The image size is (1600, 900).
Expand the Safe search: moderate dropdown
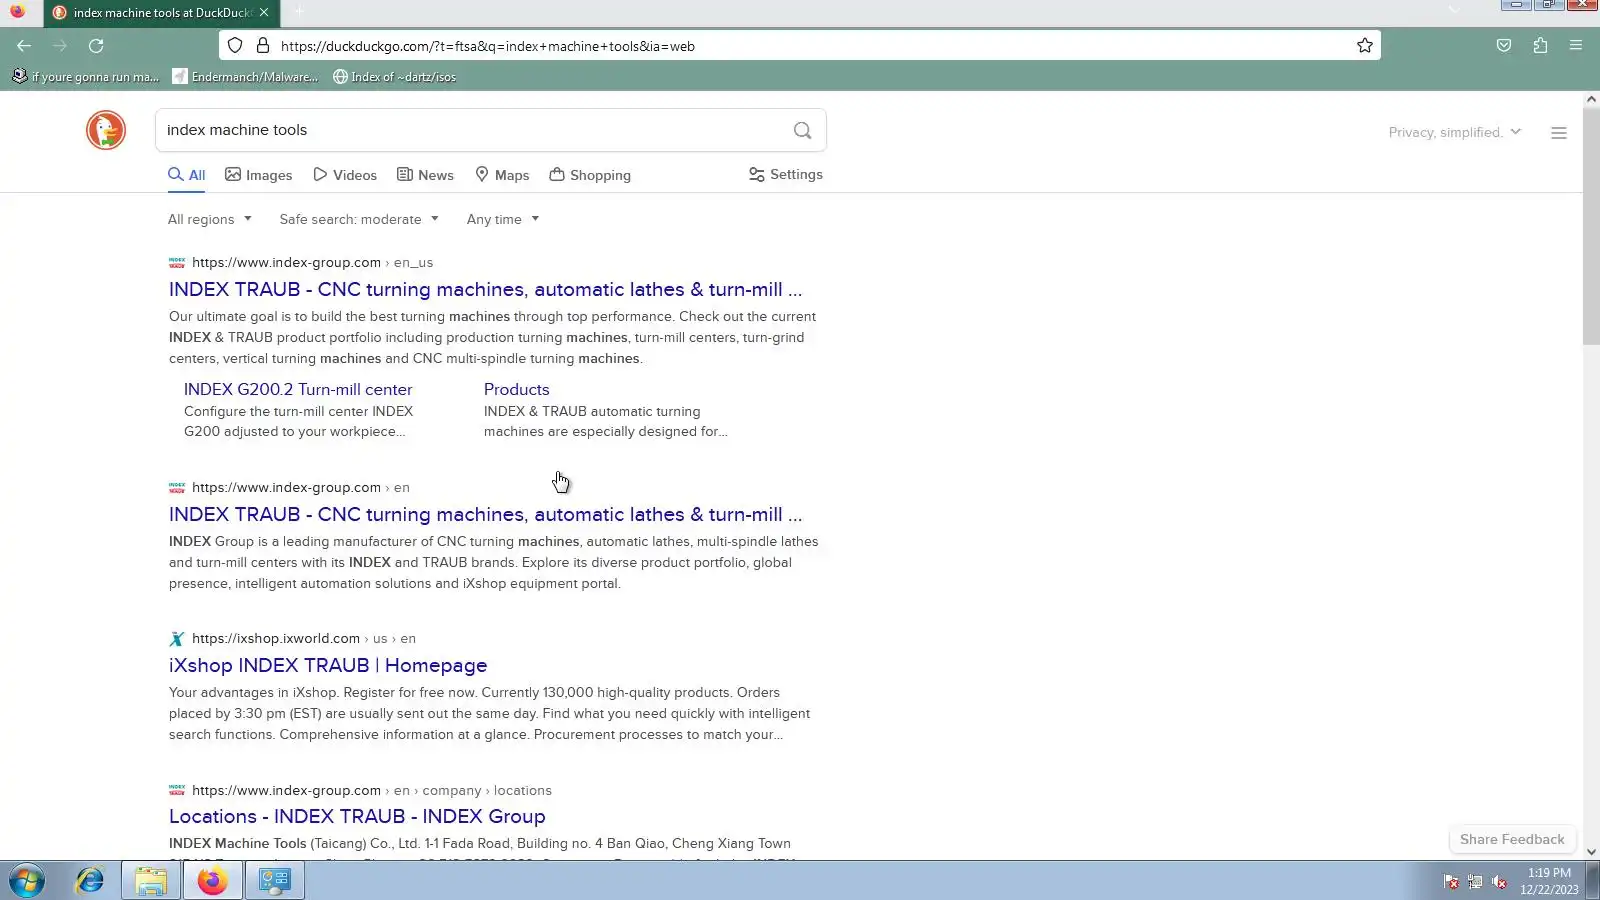pos(359,220)
